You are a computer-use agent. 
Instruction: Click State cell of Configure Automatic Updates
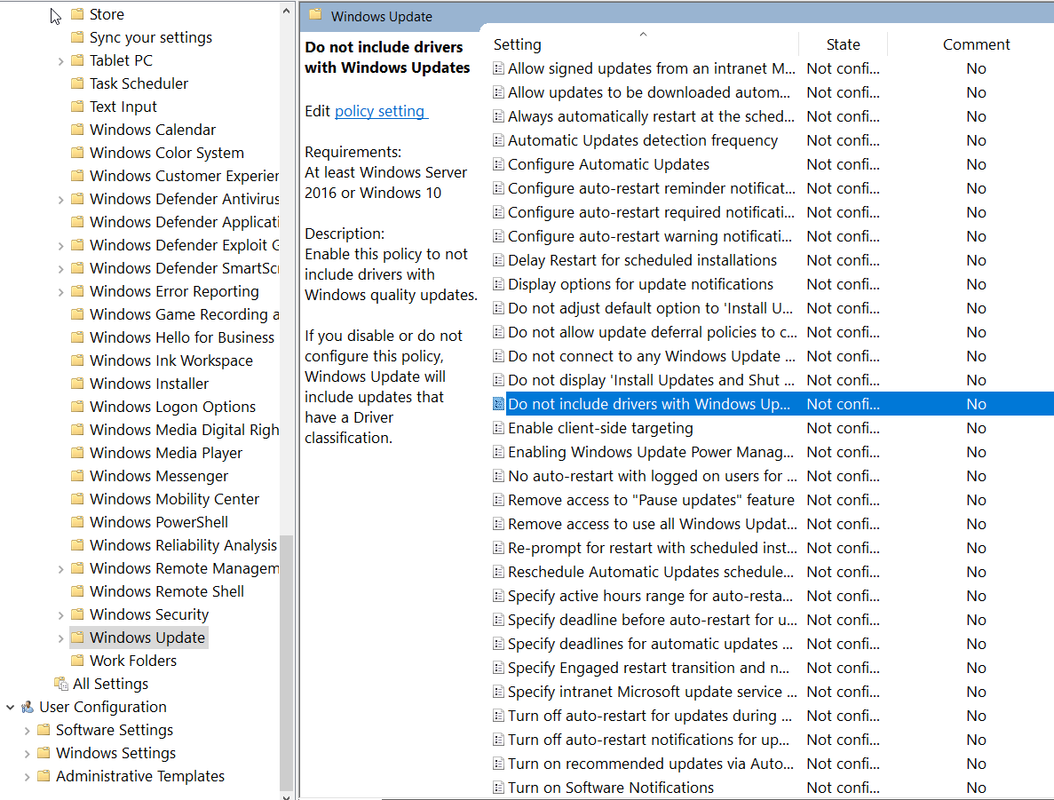[843, 164]
